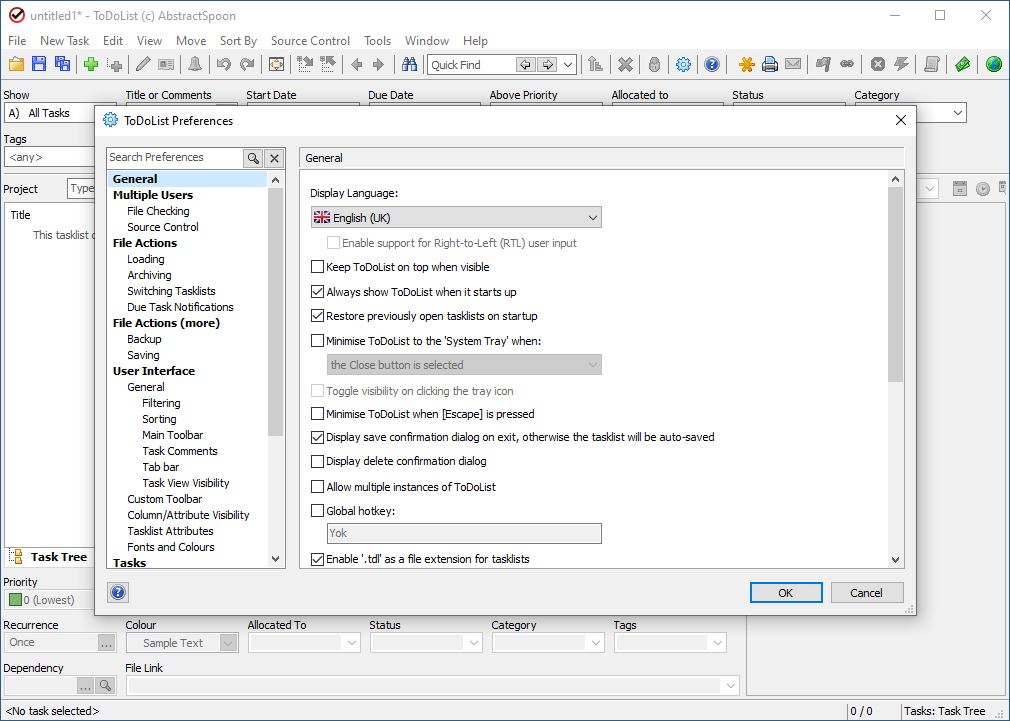This screenshot has width=1010, height=721.
Task: Open the Allocated To dropdown in task fields
Action: coord(352,643)
